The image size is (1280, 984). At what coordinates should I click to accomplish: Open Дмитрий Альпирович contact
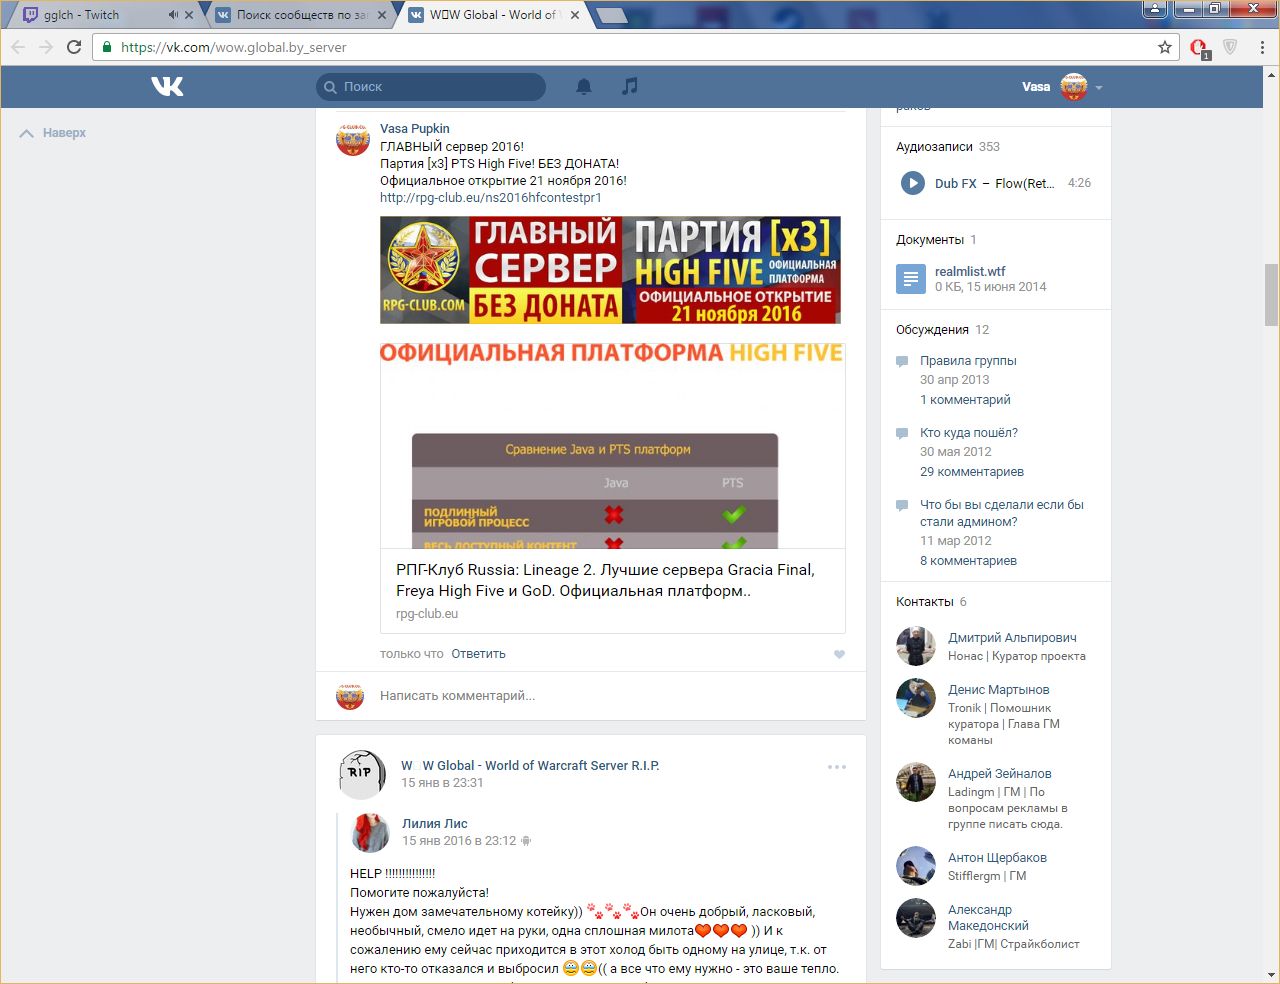(x=1012, y=638)
